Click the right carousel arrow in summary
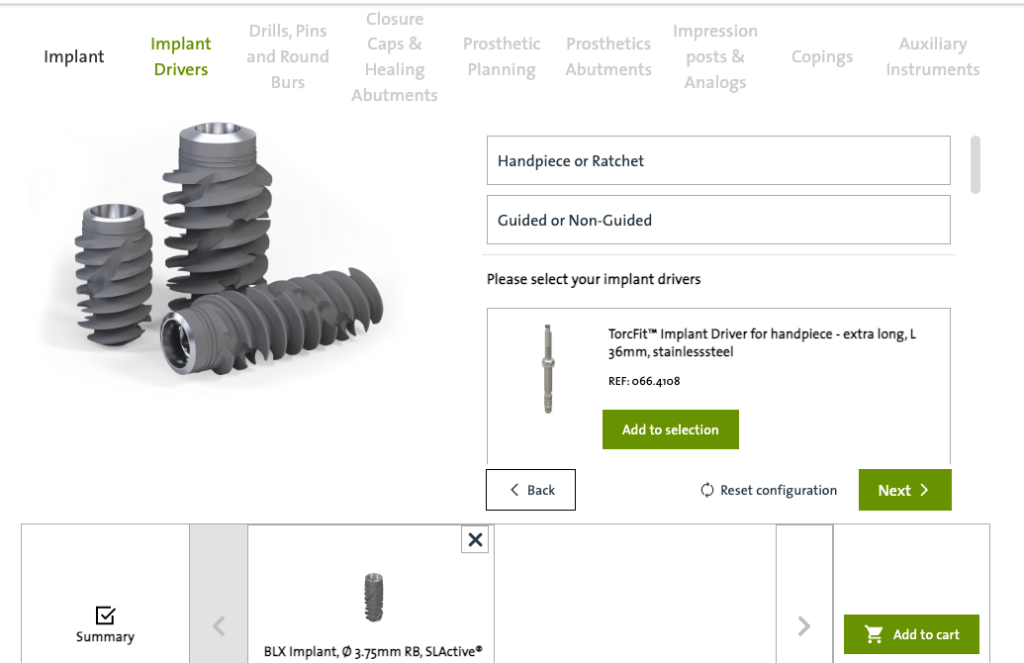Screen dimensions: 1024x663 (804, 626)
